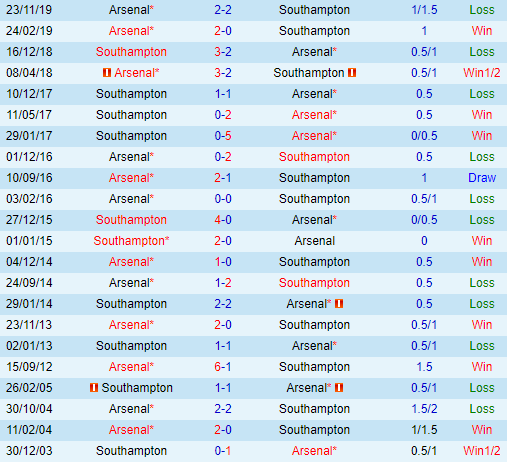
Task: Click red card icon beside Arsenal on 29/01/14
Action: pos(339,303)
